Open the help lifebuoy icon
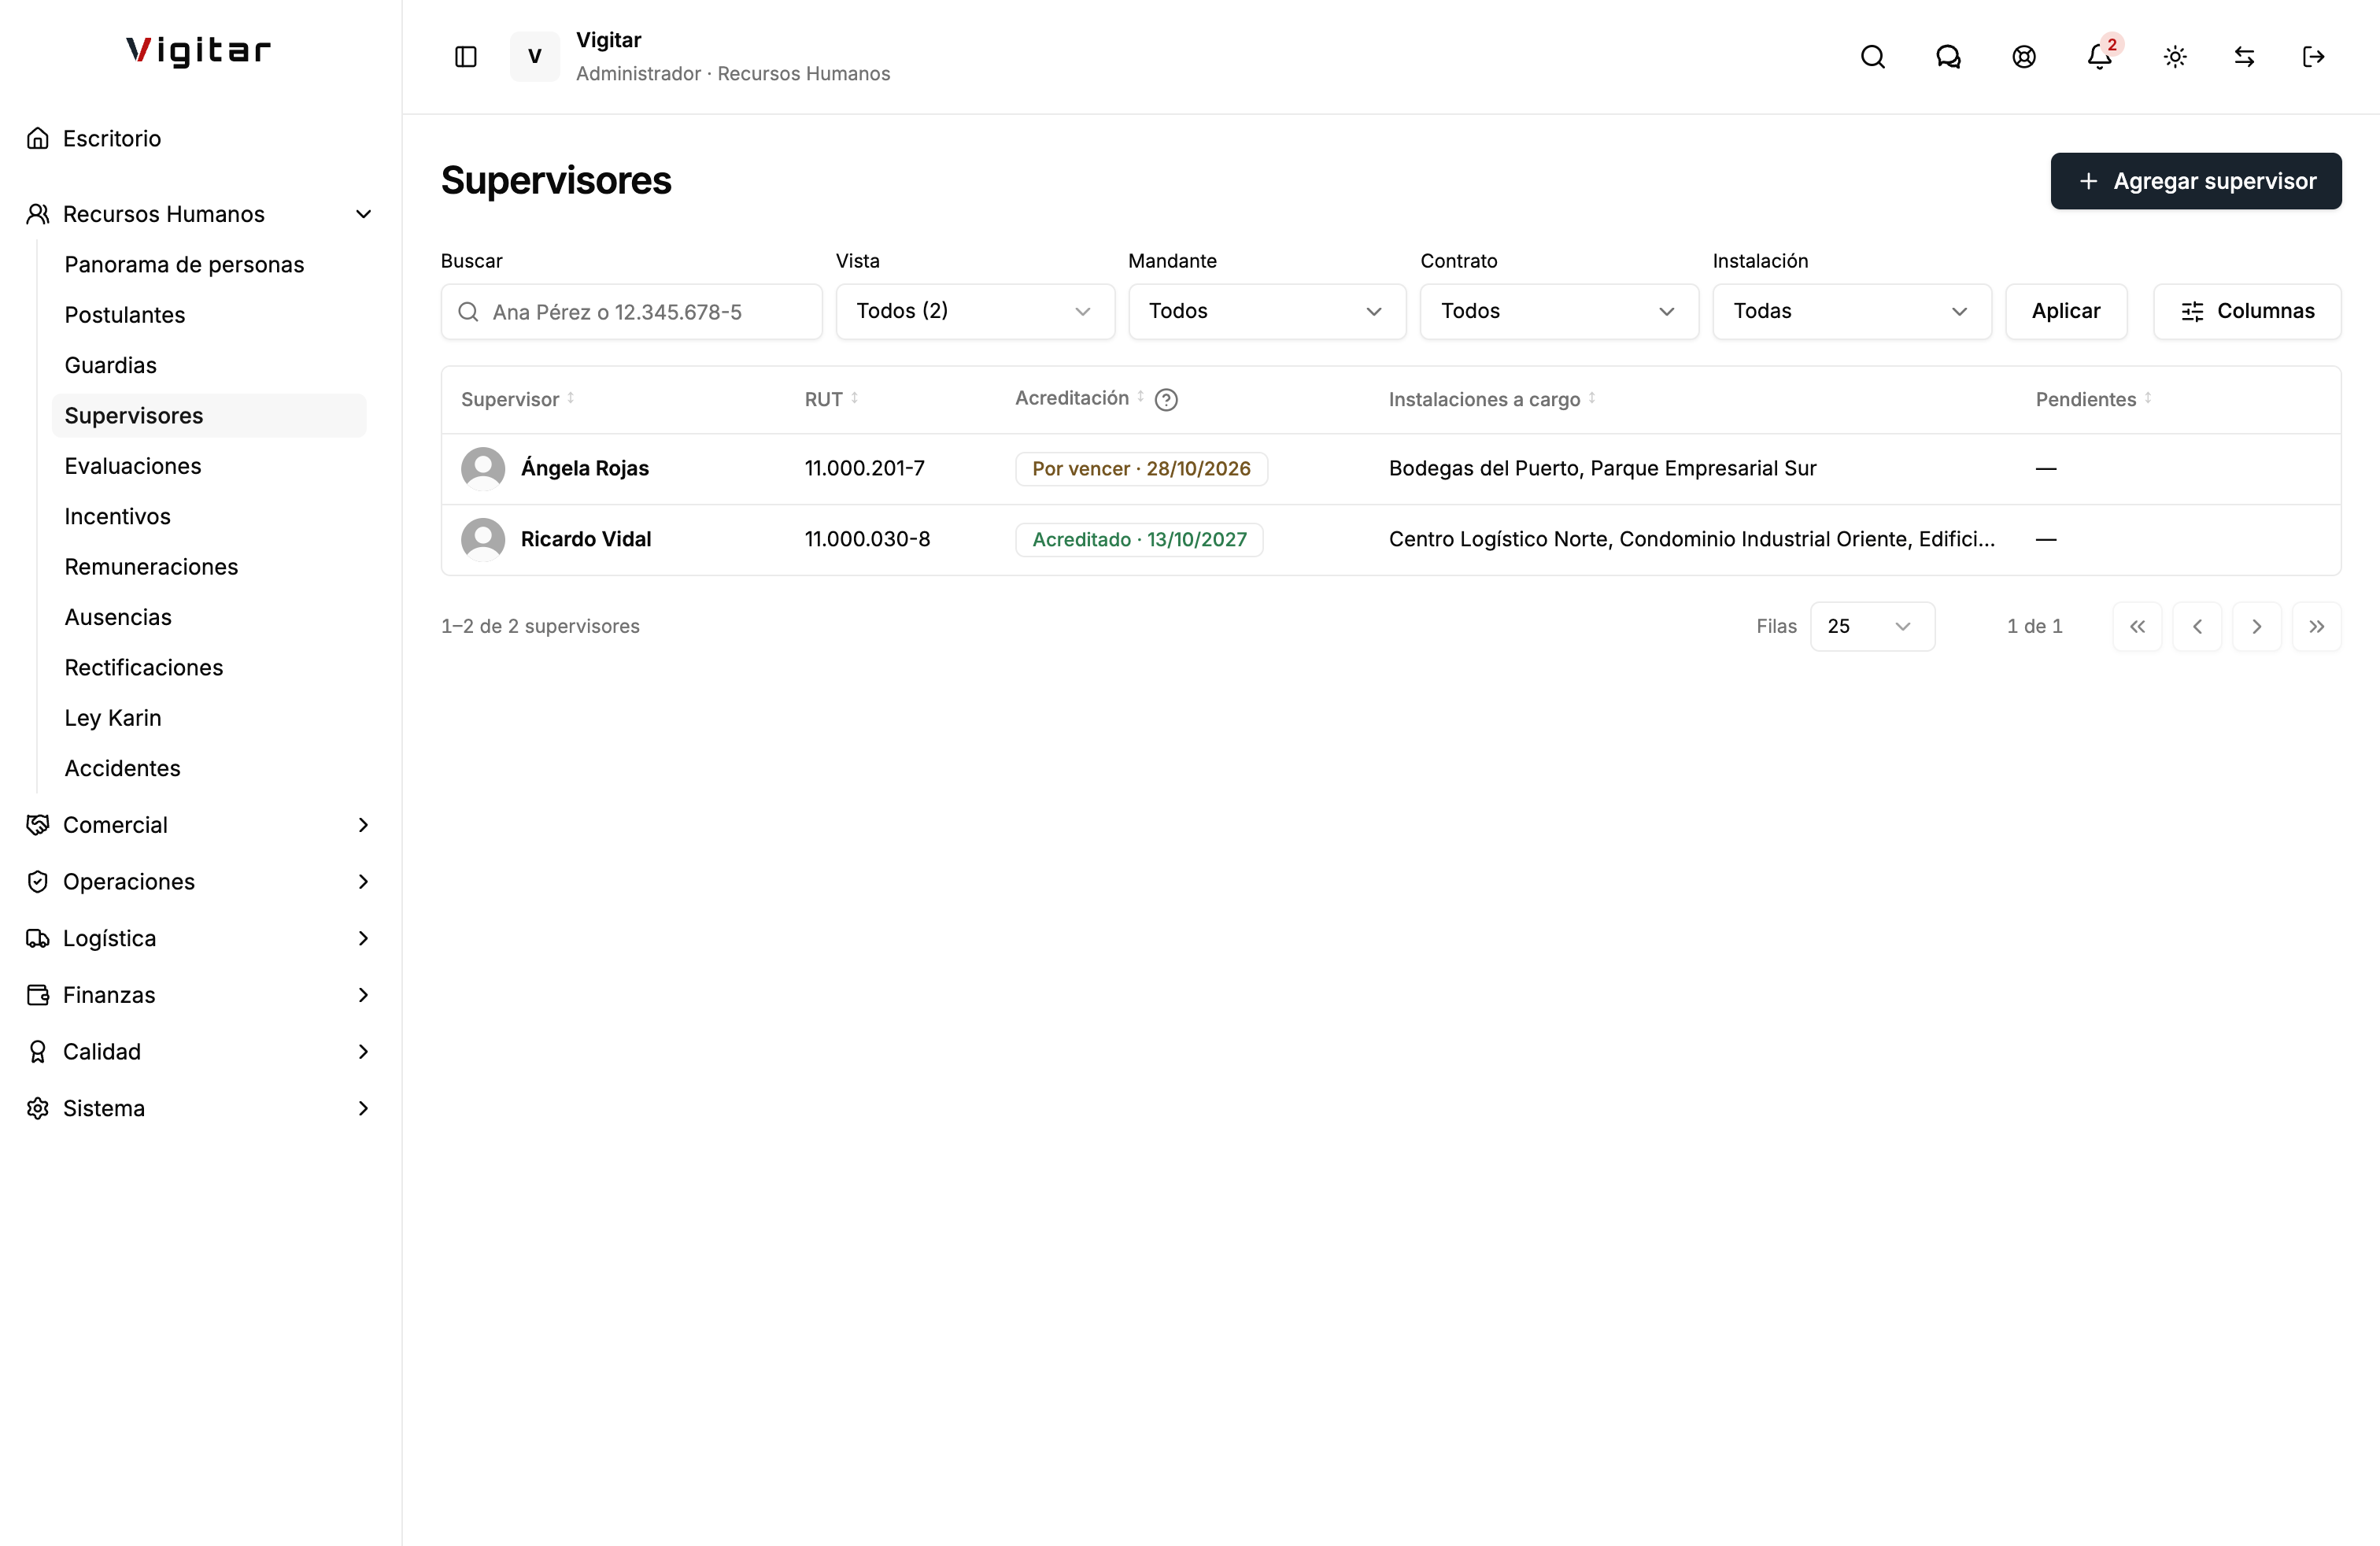2380x1546 pixels. (x=2024, y=57)
